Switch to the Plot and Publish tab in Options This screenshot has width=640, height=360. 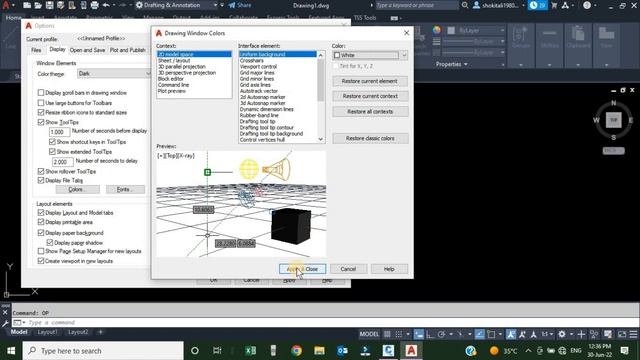click(x=128, y=50)
